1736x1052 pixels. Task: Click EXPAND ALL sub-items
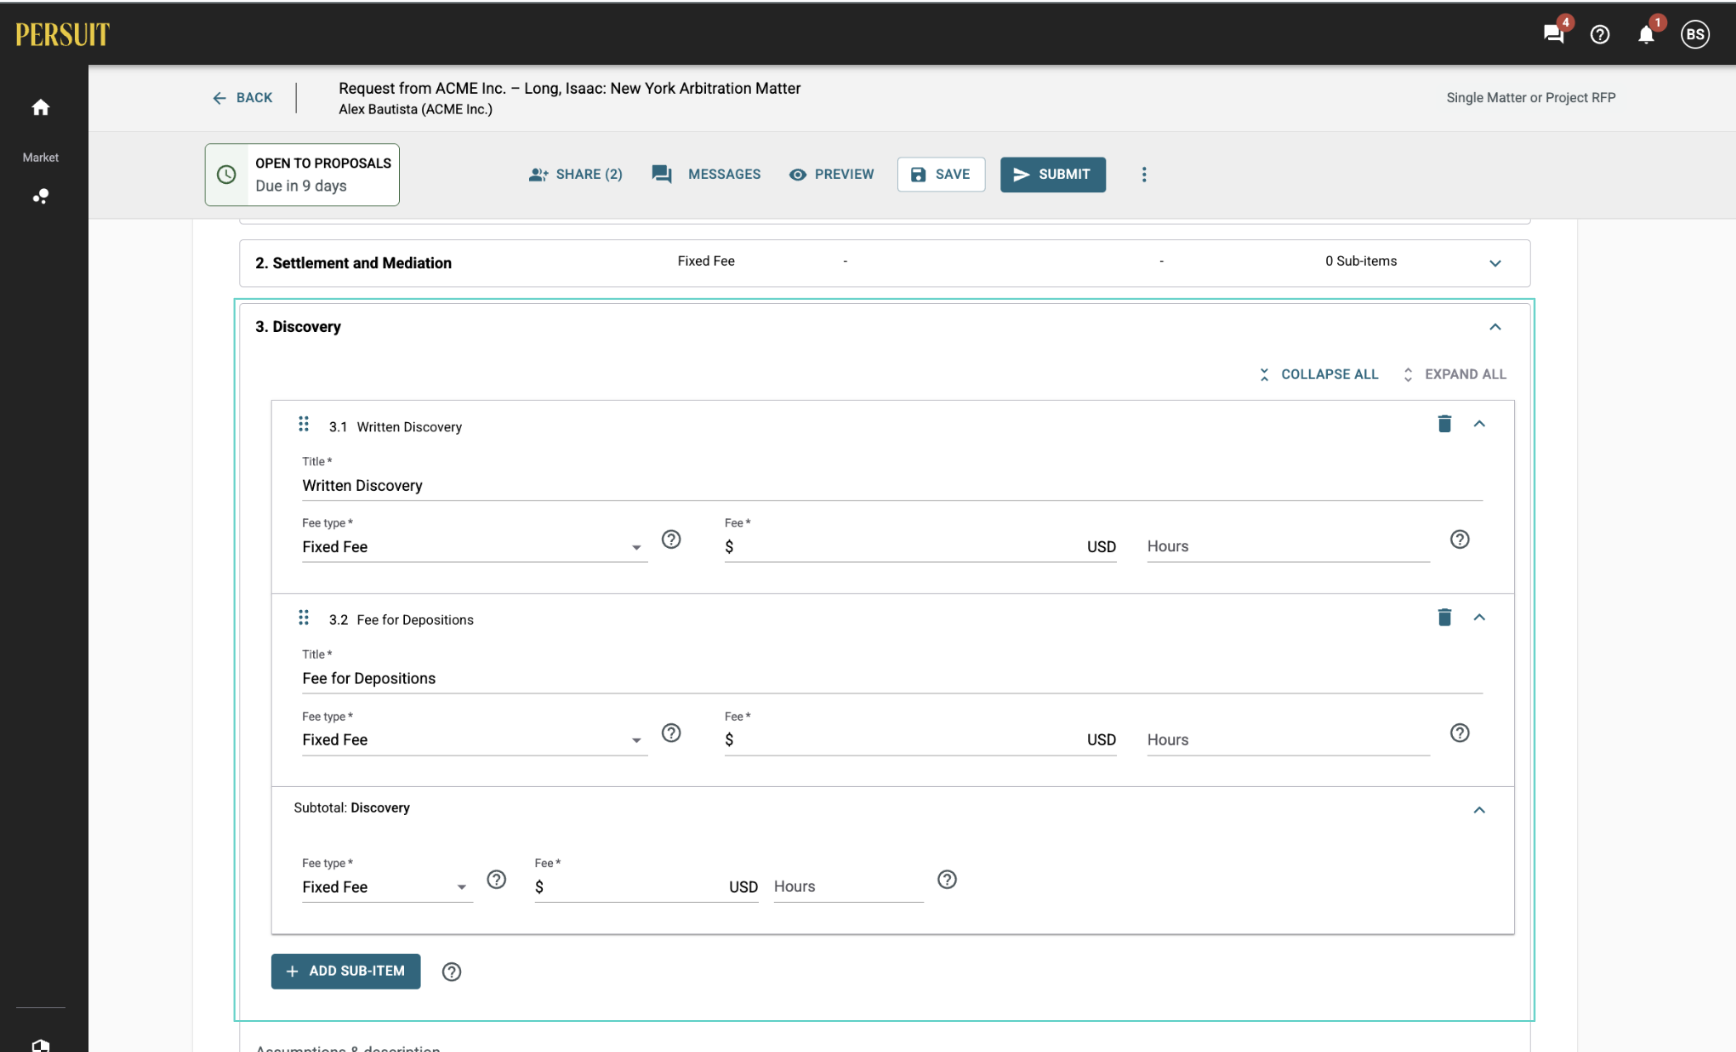pos(1454,374)
